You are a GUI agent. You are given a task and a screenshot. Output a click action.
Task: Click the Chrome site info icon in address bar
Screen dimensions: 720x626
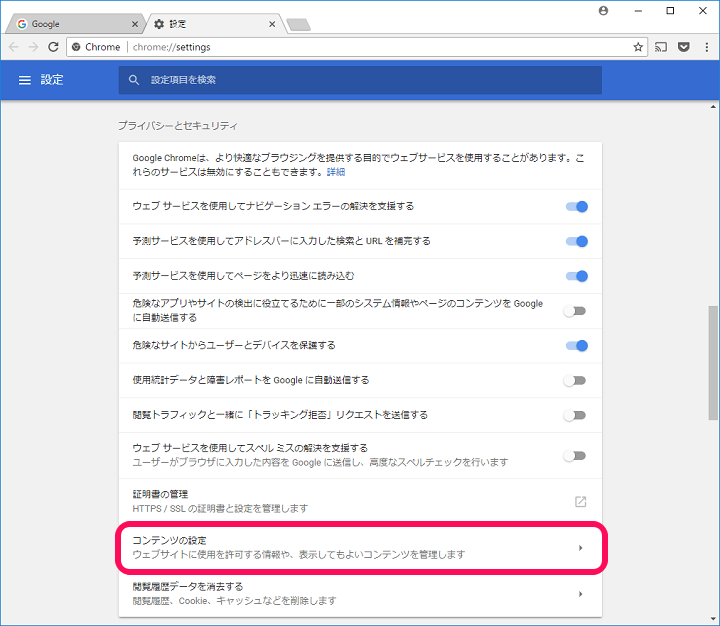[76, 47]
